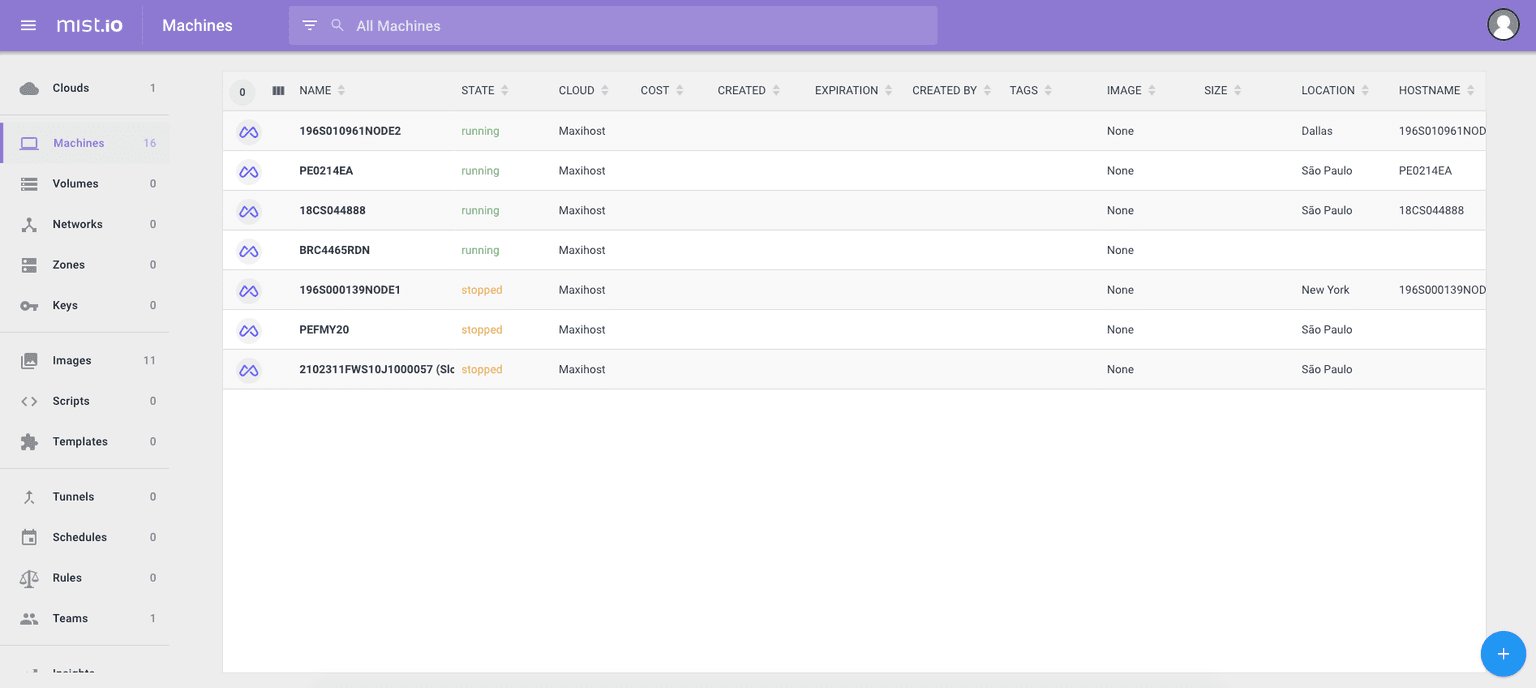Open the navigation hamburger menu
The height and width of the screenshot is (688, 1536).
pyautogui.click(x=27, y=25)
